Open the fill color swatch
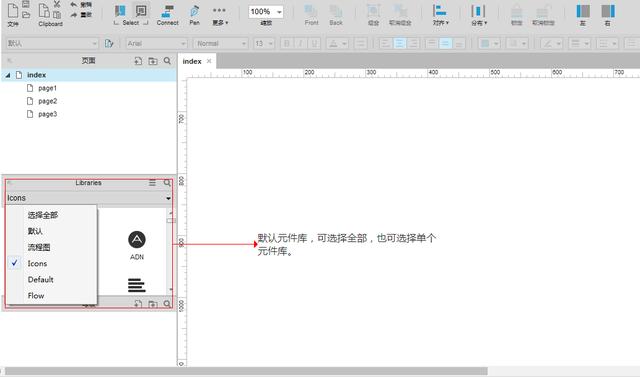640x377 pixels. click(489, 43)
